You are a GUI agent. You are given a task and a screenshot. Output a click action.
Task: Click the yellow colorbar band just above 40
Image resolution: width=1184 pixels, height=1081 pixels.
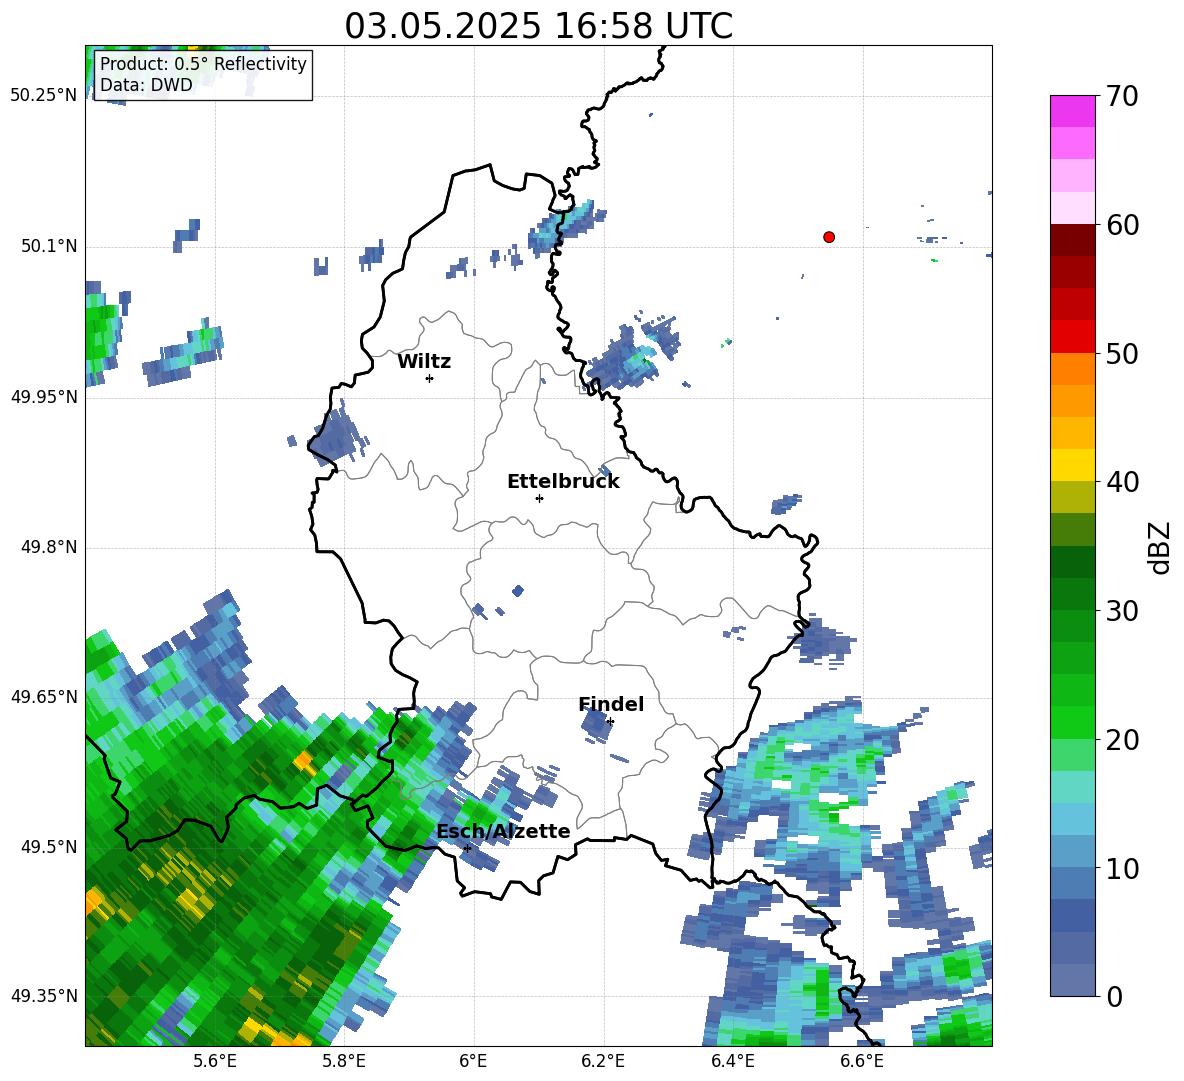click(x=1072, y=465)
